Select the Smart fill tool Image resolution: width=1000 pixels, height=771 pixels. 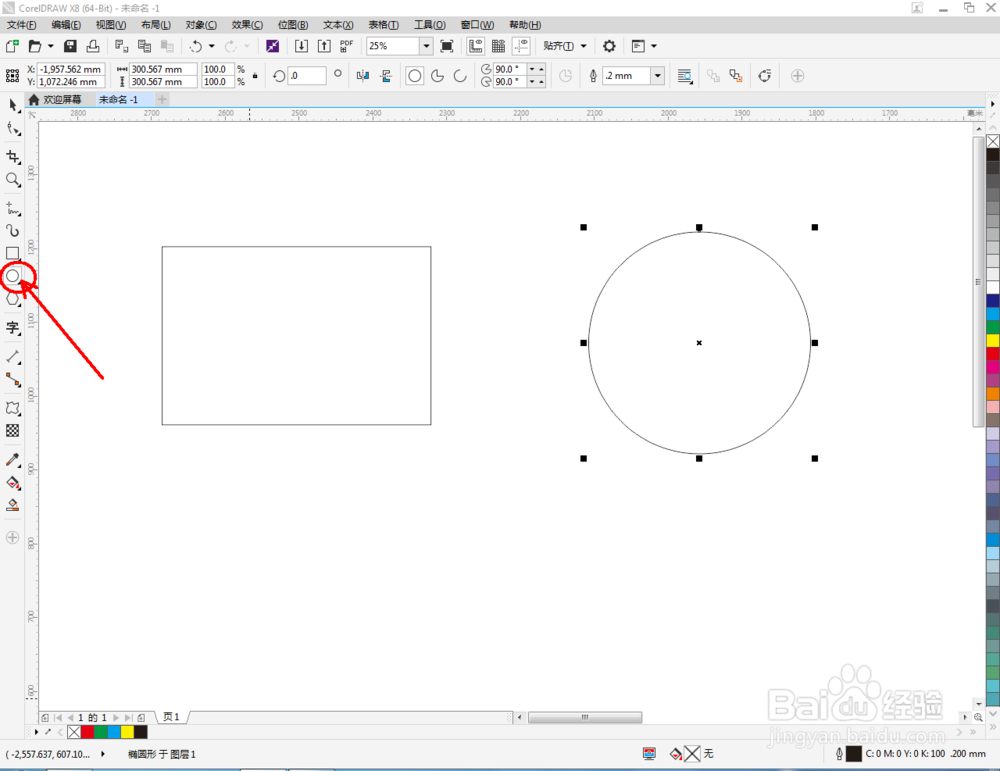tap(13, 506)
